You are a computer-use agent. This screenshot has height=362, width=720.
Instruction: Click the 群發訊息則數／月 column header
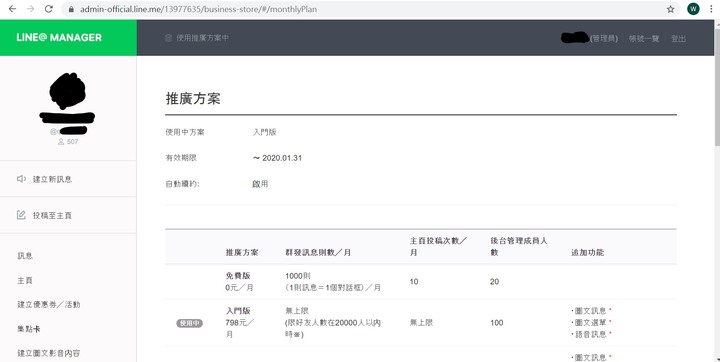pyautogui.click(x=318, y=253)
